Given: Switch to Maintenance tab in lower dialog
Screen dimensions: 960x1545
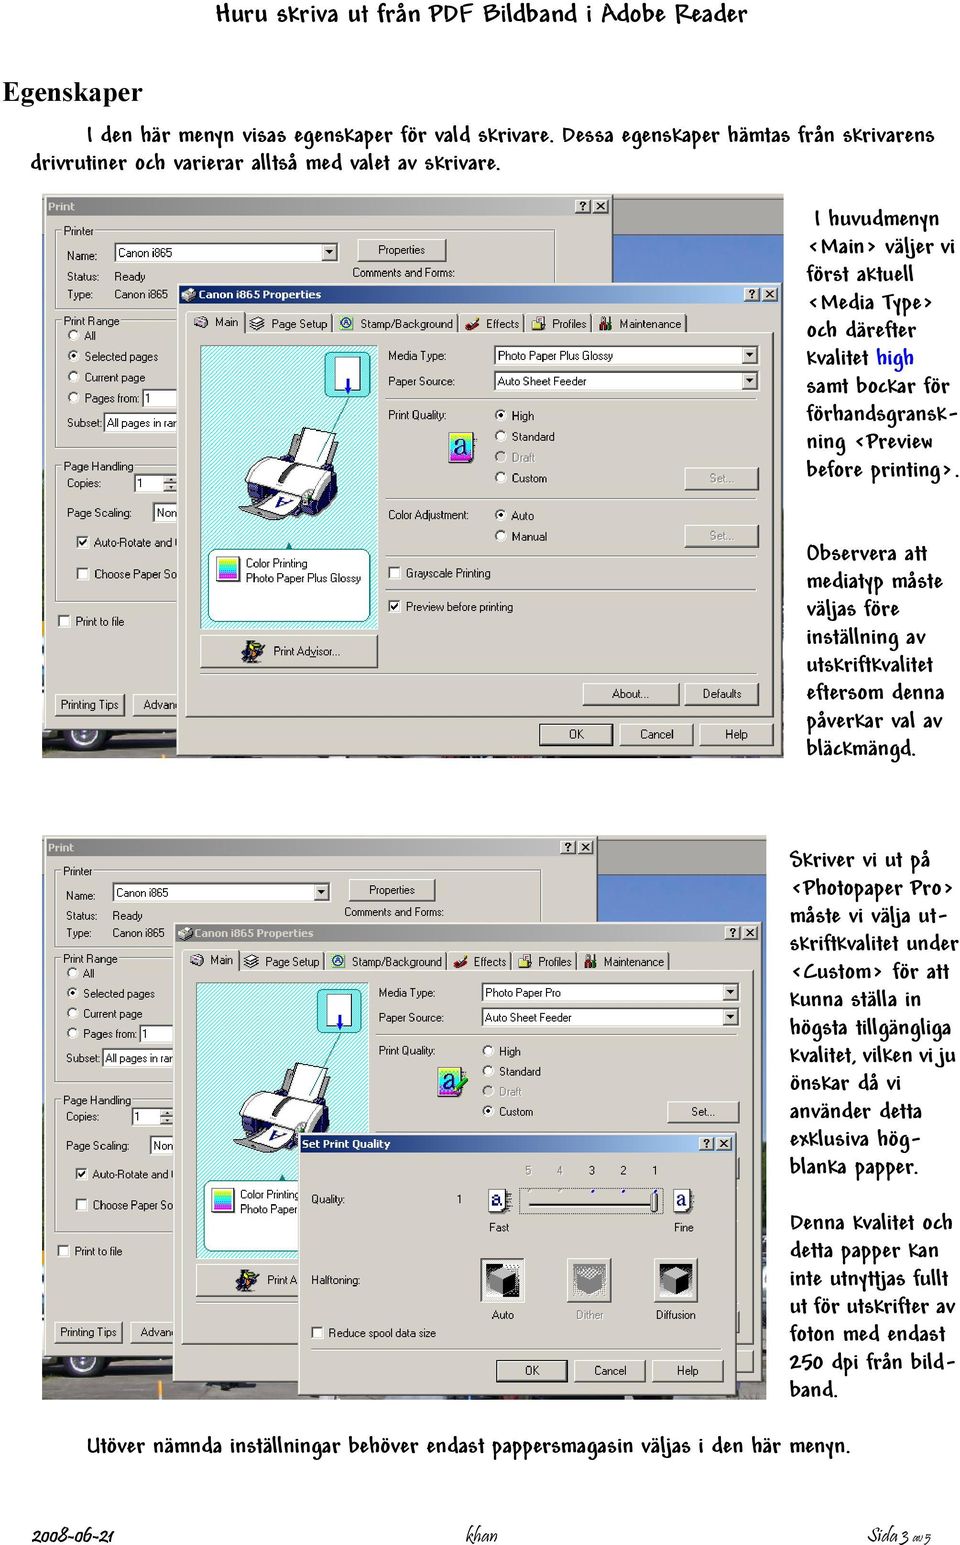Looking at the screenshot, I should pos(624,961).
